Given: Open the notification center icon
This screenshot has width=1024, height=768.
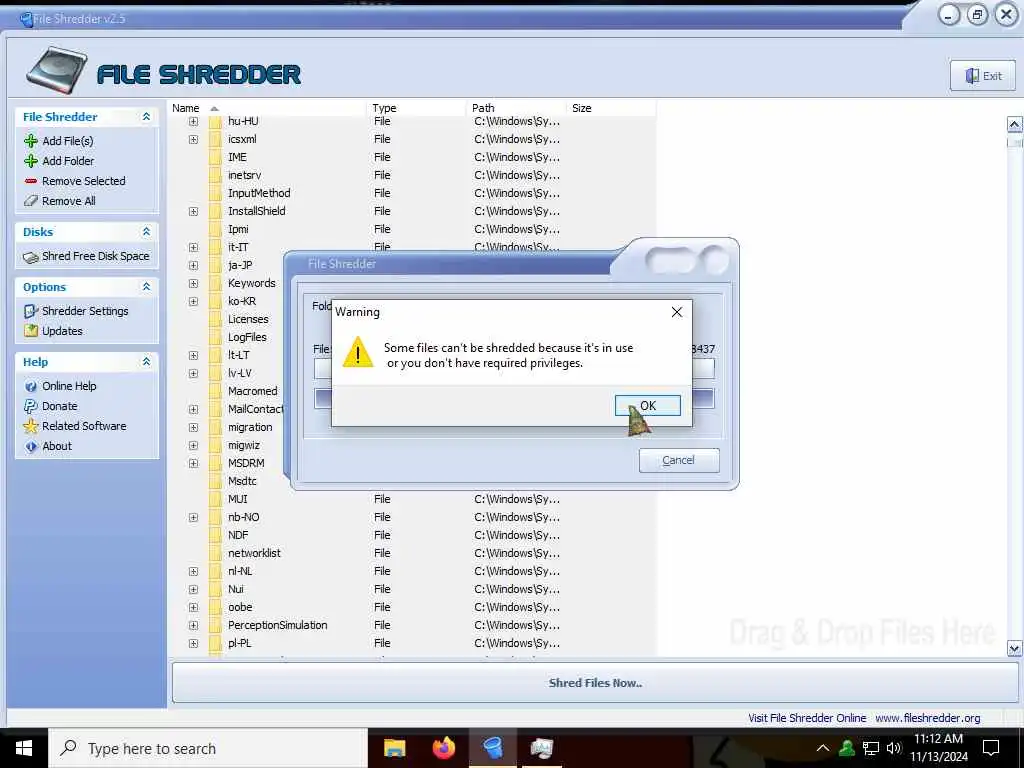Looking at the screenshot, I should click(991, 748).
